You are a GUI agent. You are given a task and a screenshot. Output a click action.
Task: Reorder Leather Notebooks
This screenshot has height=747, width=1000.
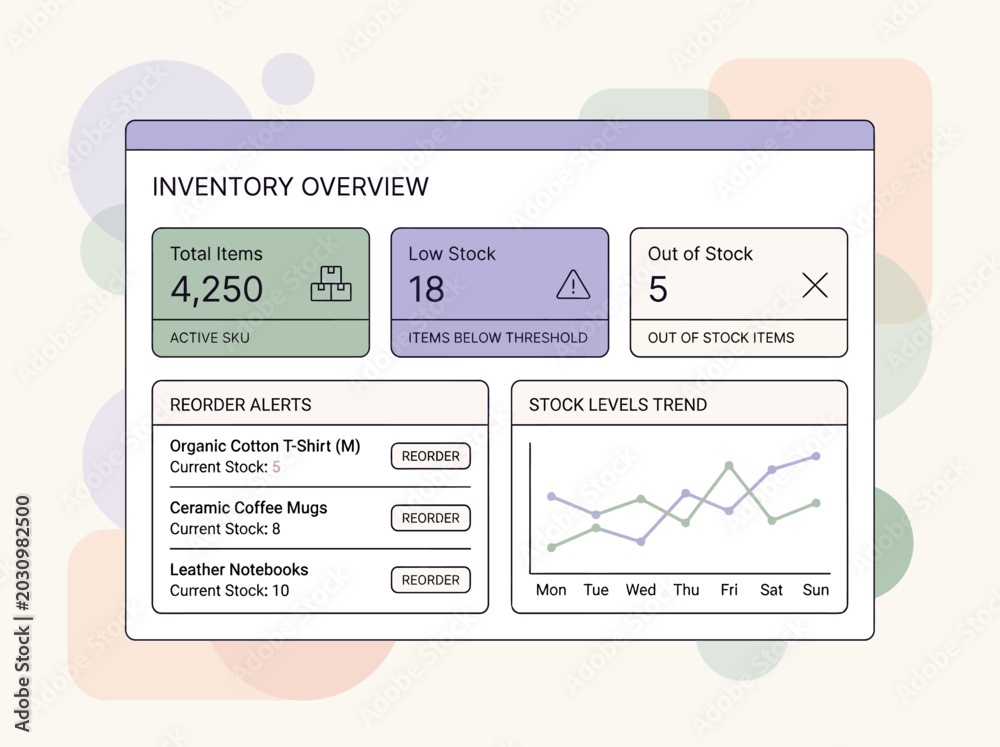[x=430, y=580]
